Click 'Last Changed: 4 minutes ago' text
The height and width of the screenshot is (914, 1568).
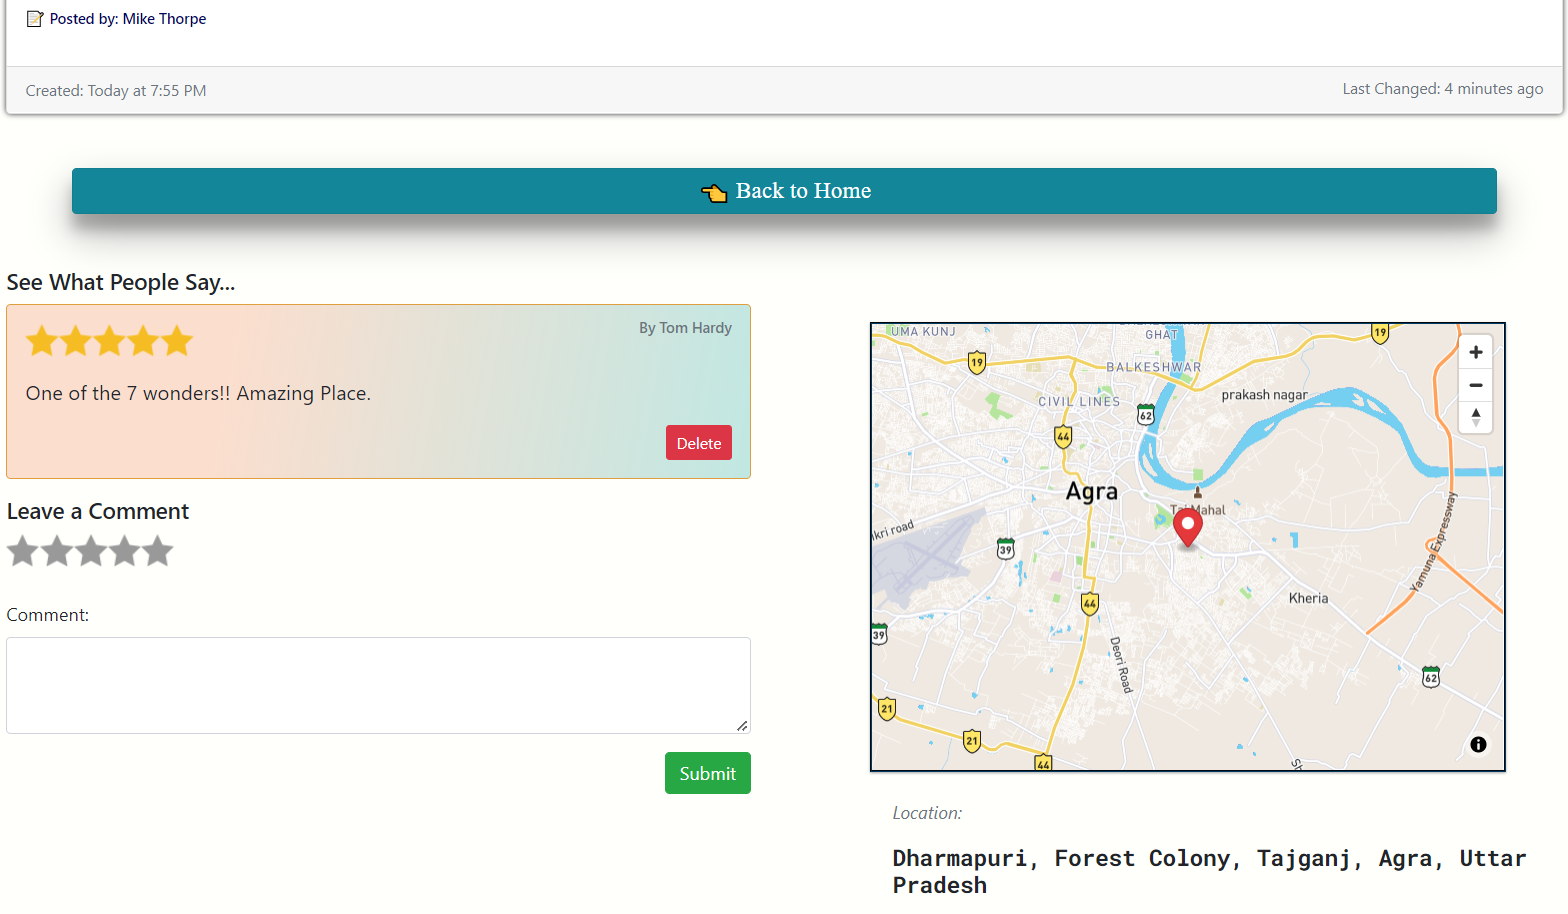(x=1442, y=89)
